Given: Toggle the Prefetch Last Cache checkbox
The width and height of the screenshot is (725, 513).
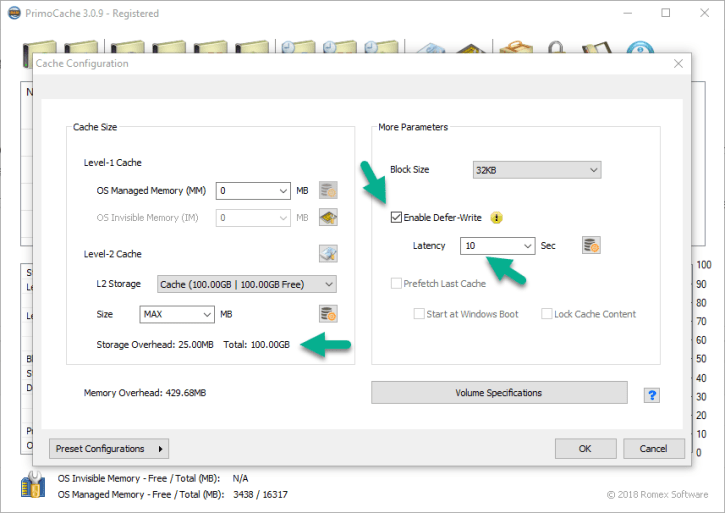Looking at the screenshot, I should pos(397,284).
